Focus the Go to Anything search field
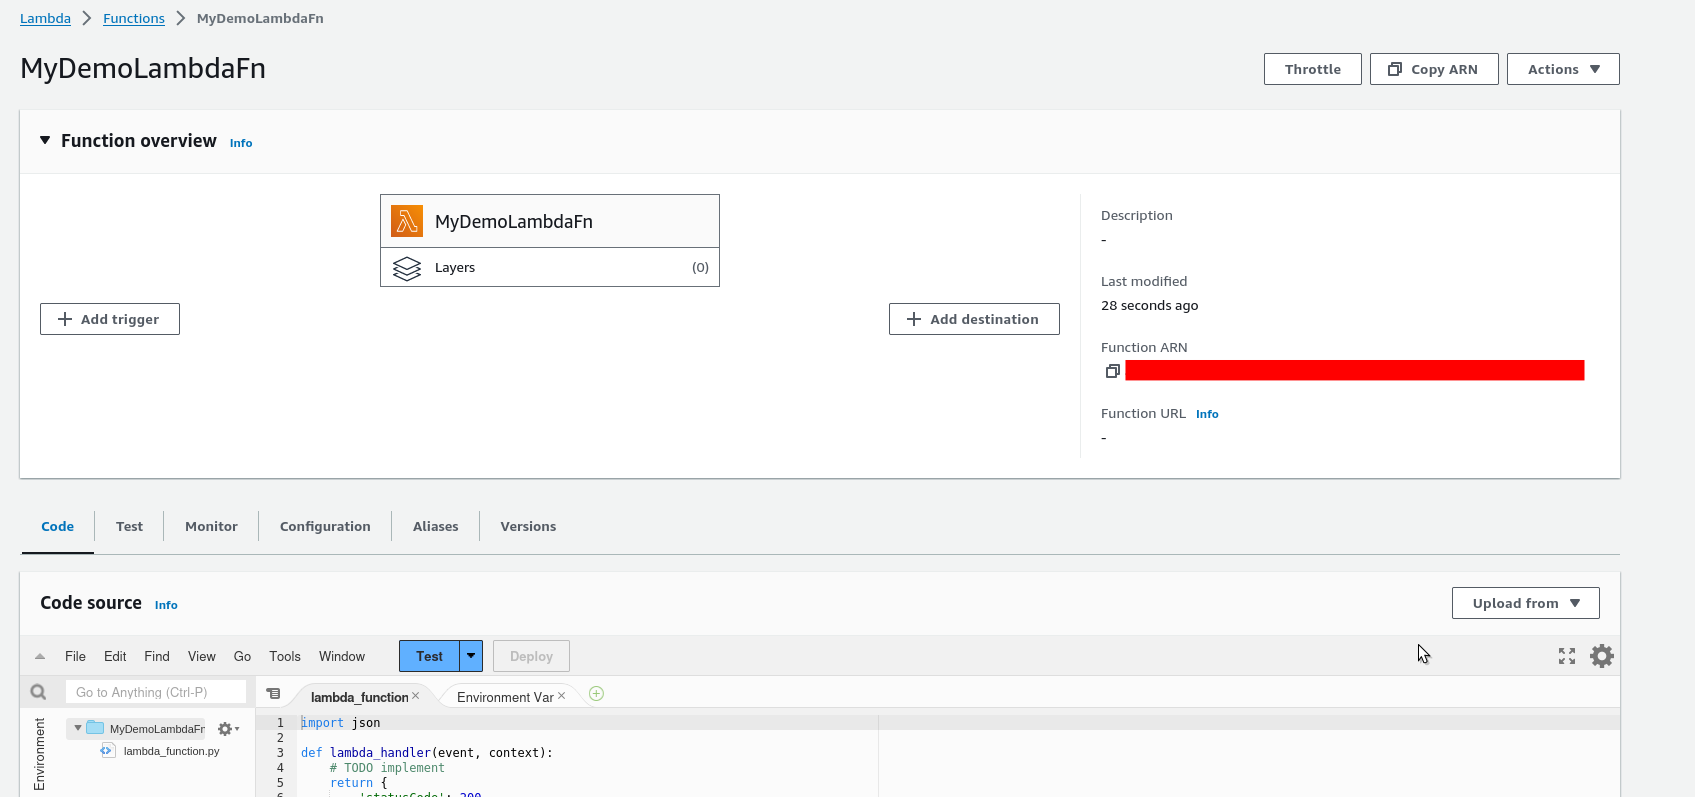Image resolution: width=1695 pixels, height=797 pixels. pyautogui.click(x=156, y=692)
